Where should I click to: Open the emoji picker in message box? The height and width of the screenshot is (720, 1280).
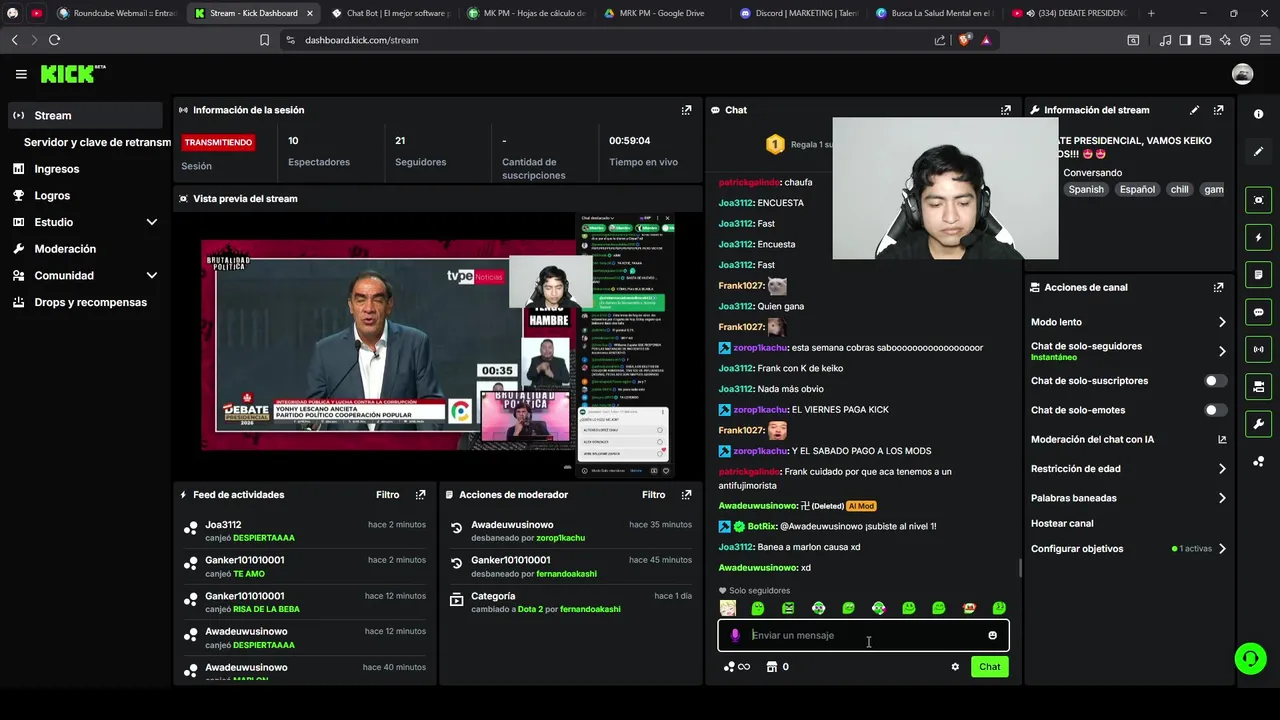click(x=992, y=635)
